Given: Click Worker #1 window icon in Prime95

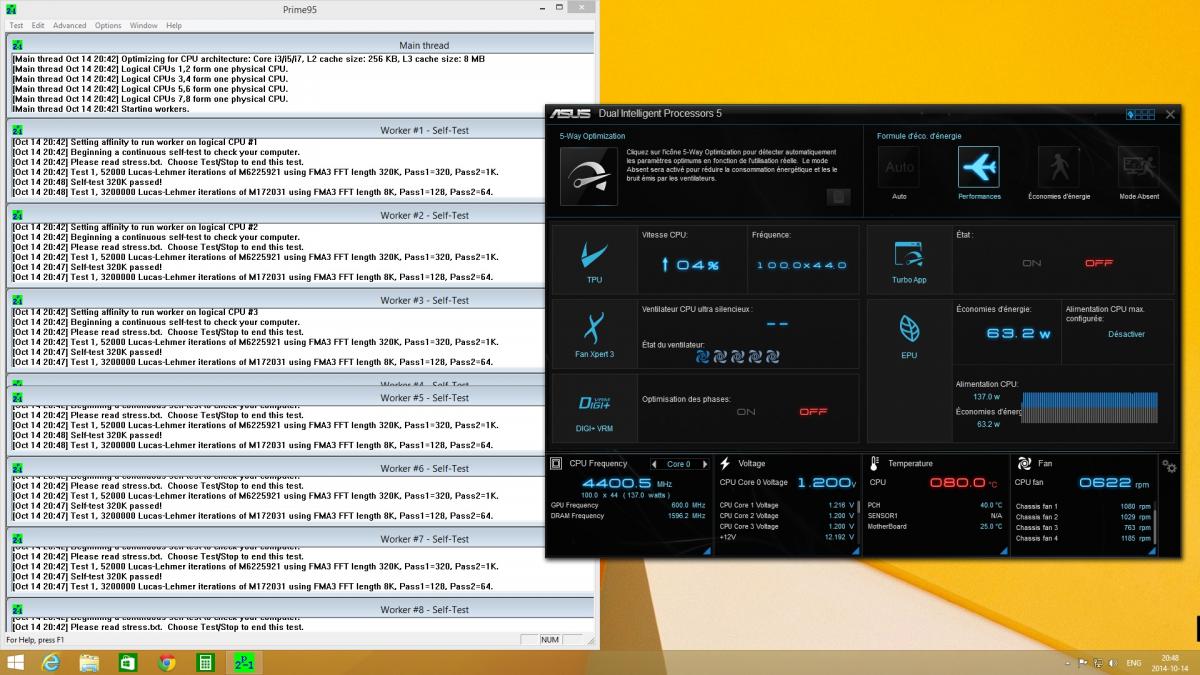Looking at the screenshot, I should [x=17, y=130].
